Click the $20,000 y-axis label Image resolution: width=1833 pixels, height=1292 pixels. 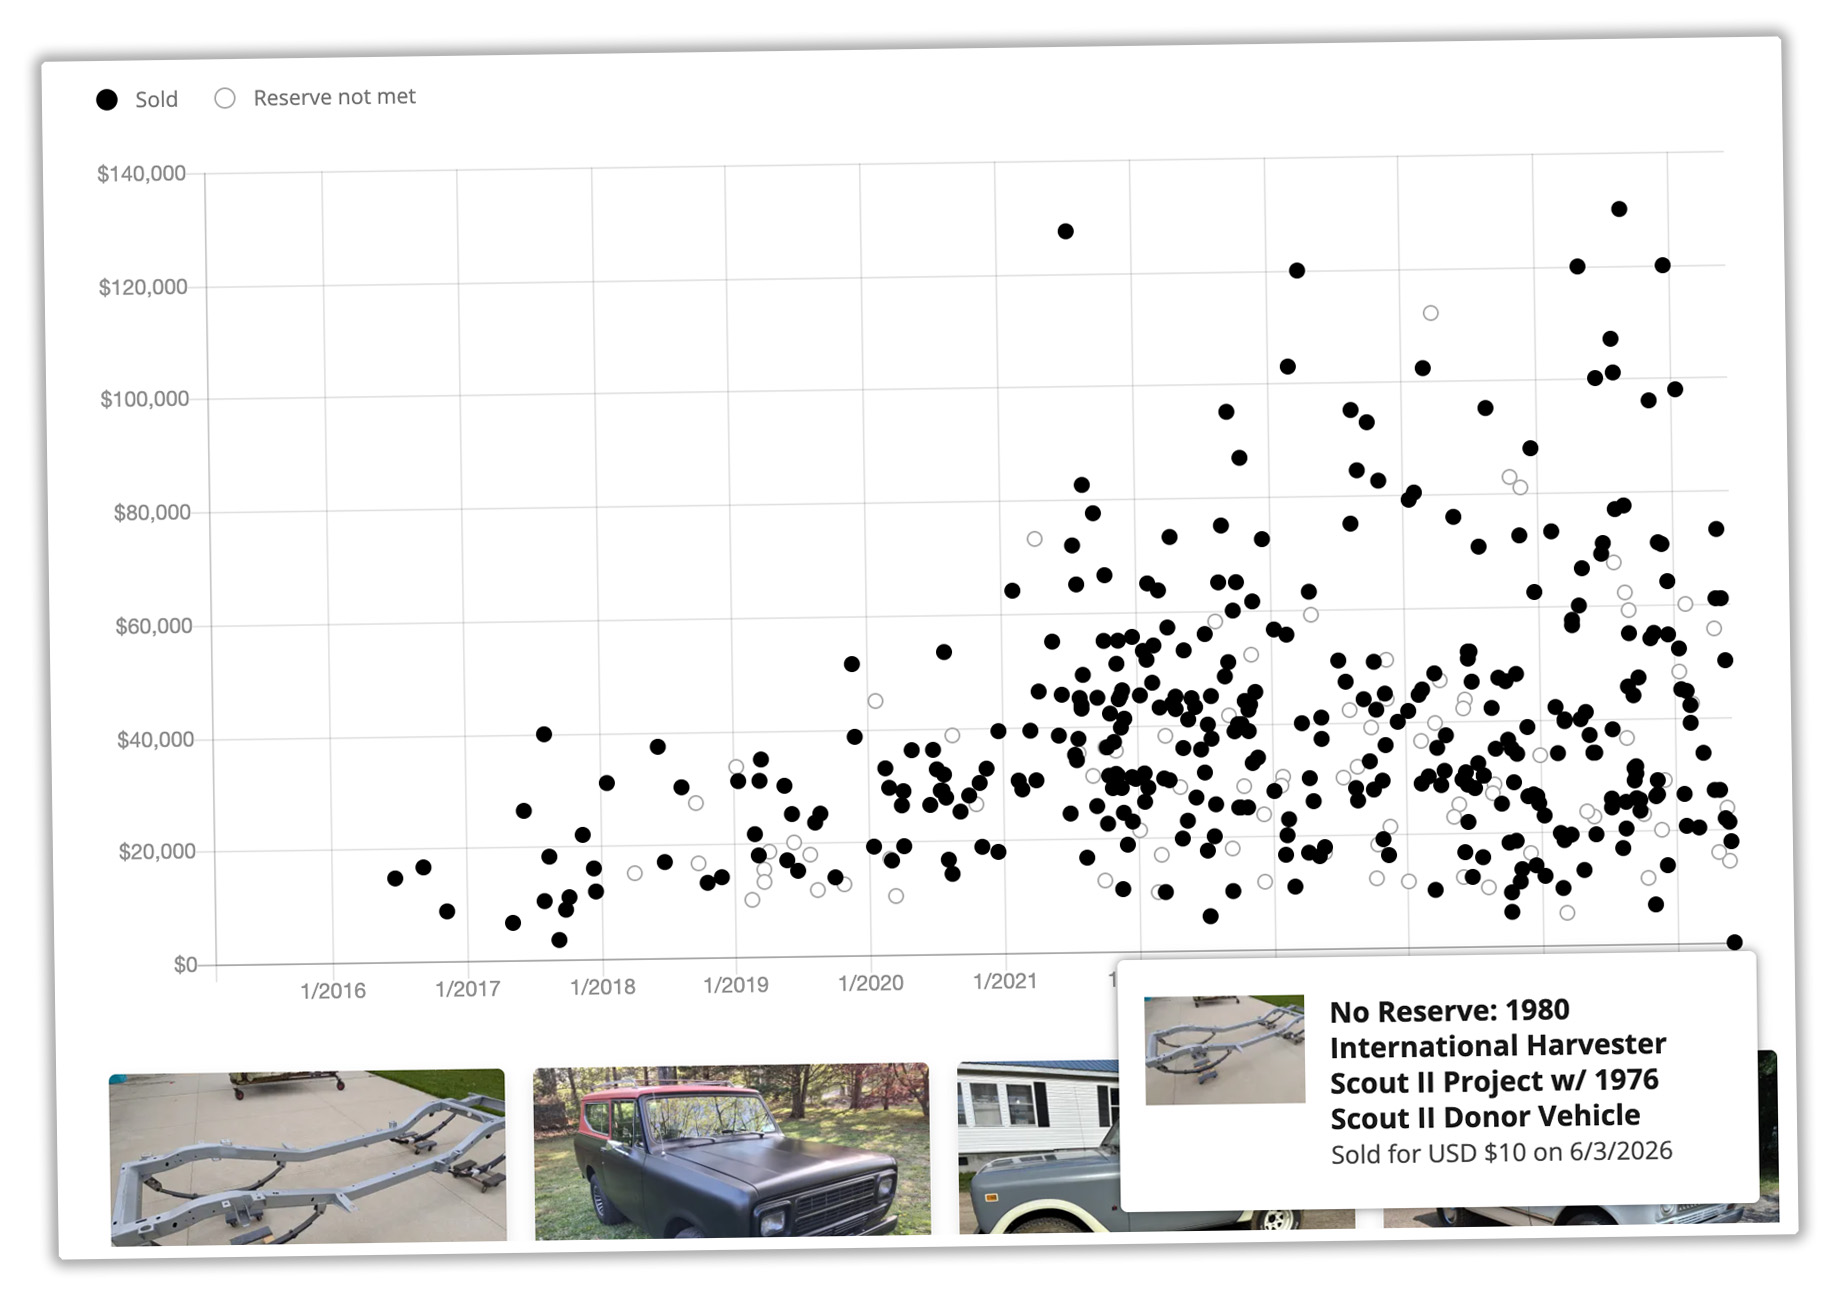pos(157,852)
